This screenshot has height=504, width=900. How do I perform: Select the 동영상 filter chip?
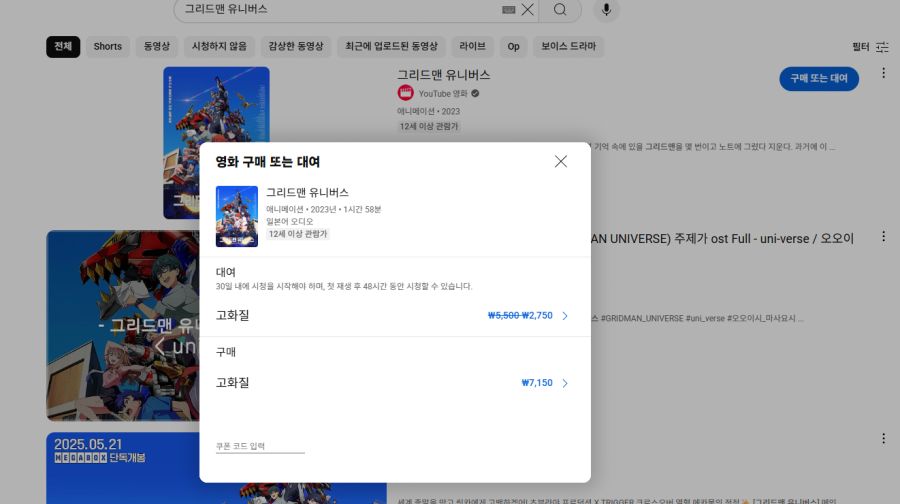(157, 46)
